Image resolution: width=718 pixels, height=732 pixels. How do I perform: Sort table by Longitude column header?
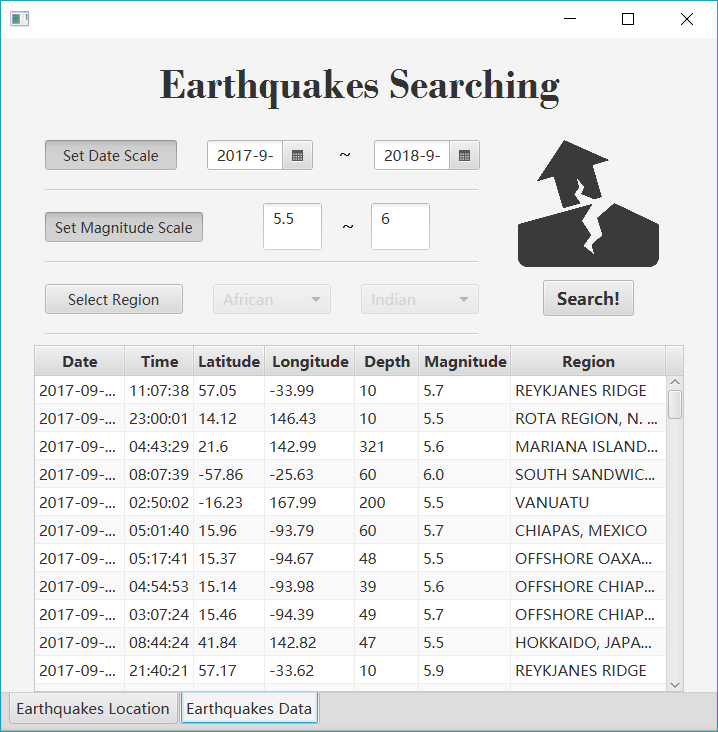click(x=310, y=361)
